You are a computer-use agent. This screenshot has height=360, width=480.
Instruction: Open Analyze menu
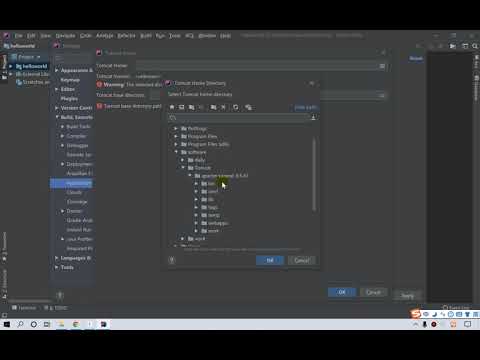pyautogui.click(x=105, y=36)
